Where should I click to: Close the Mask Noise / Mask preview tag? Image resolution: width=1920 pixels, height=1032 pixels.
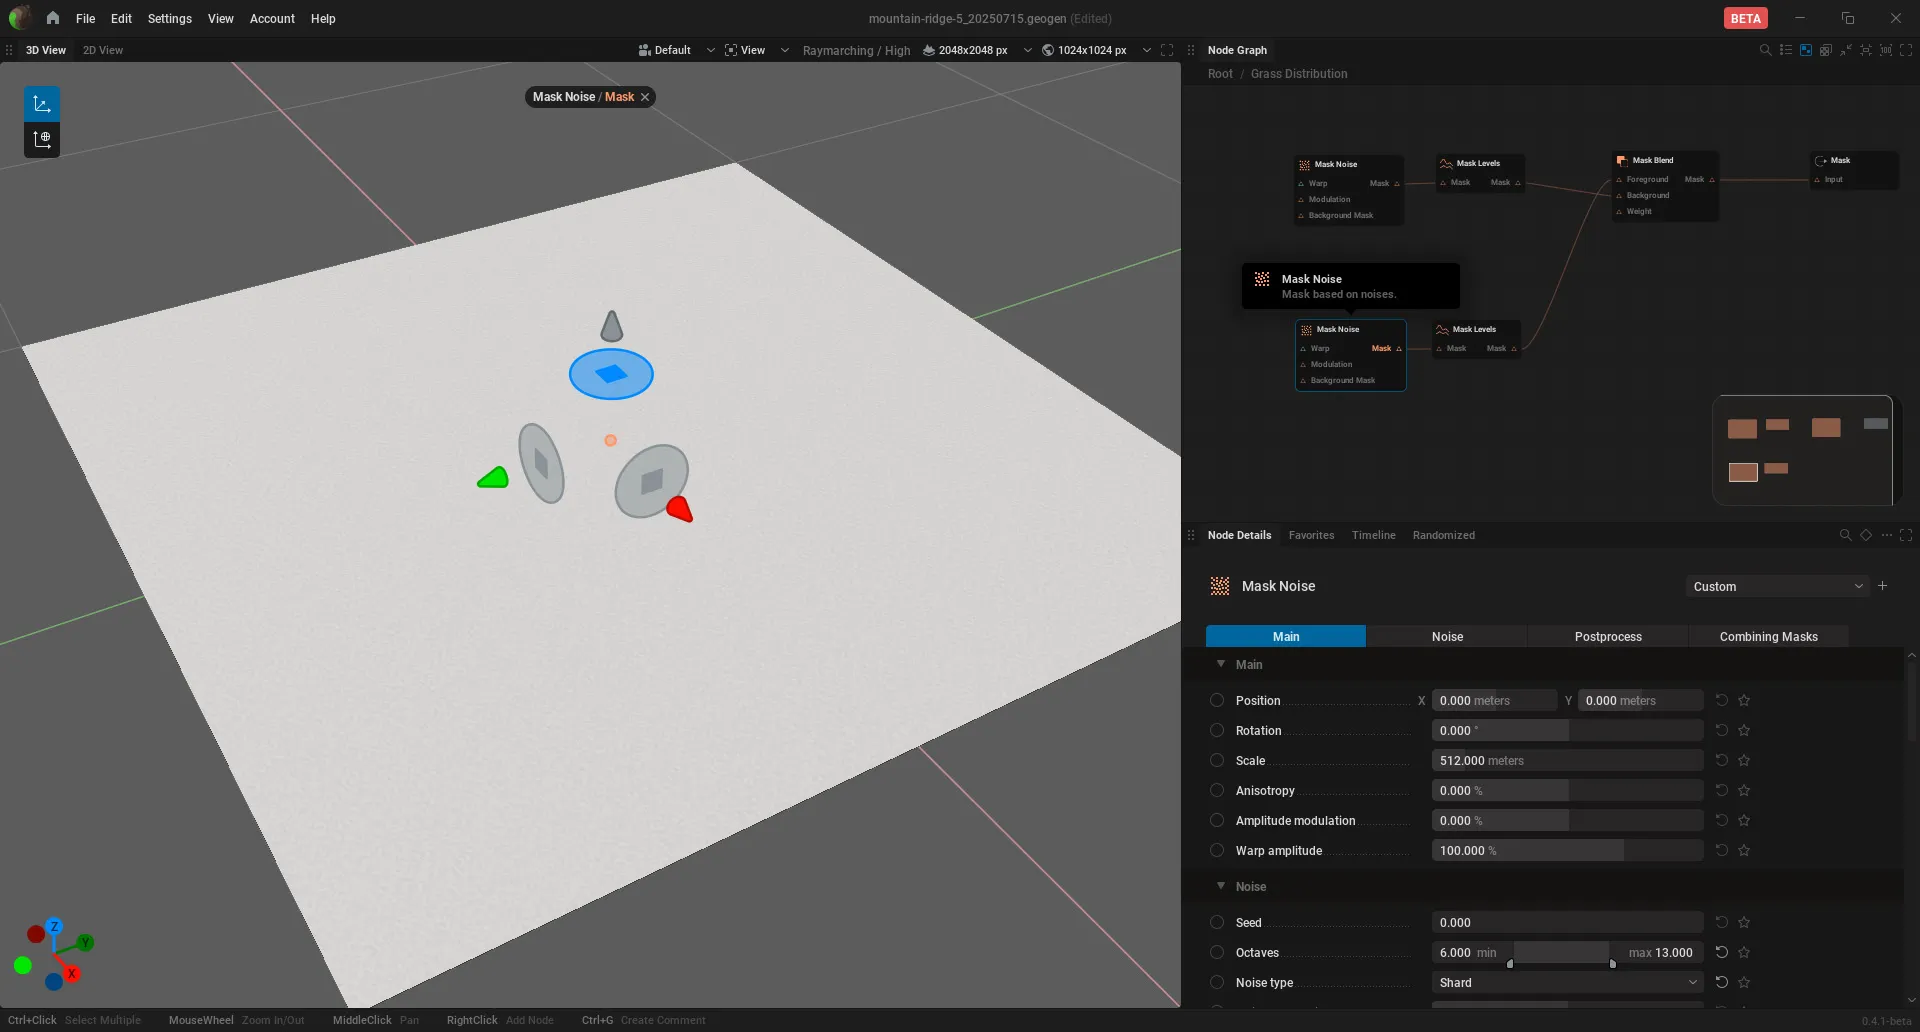645,97
